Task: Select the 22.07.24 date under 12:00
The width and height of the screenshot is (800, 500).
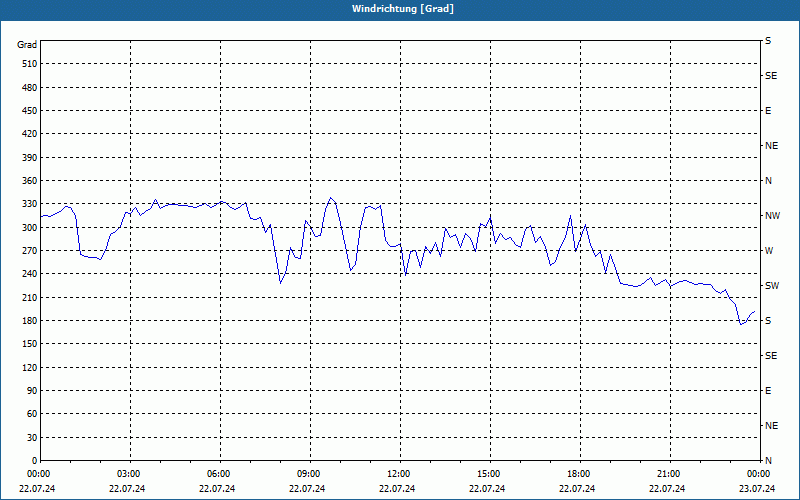Action: 397,489
